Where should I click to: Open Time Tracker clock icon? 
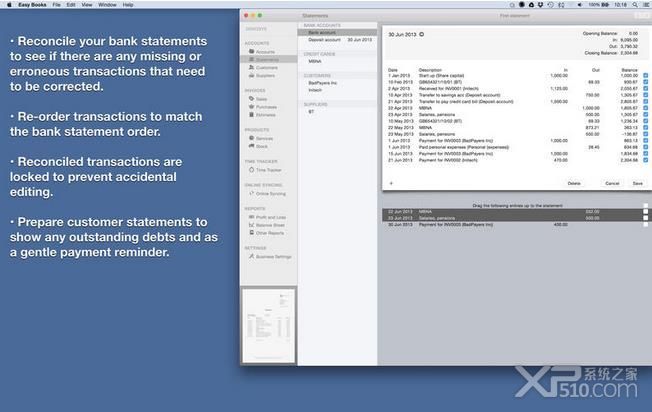(x=251, y=170)
